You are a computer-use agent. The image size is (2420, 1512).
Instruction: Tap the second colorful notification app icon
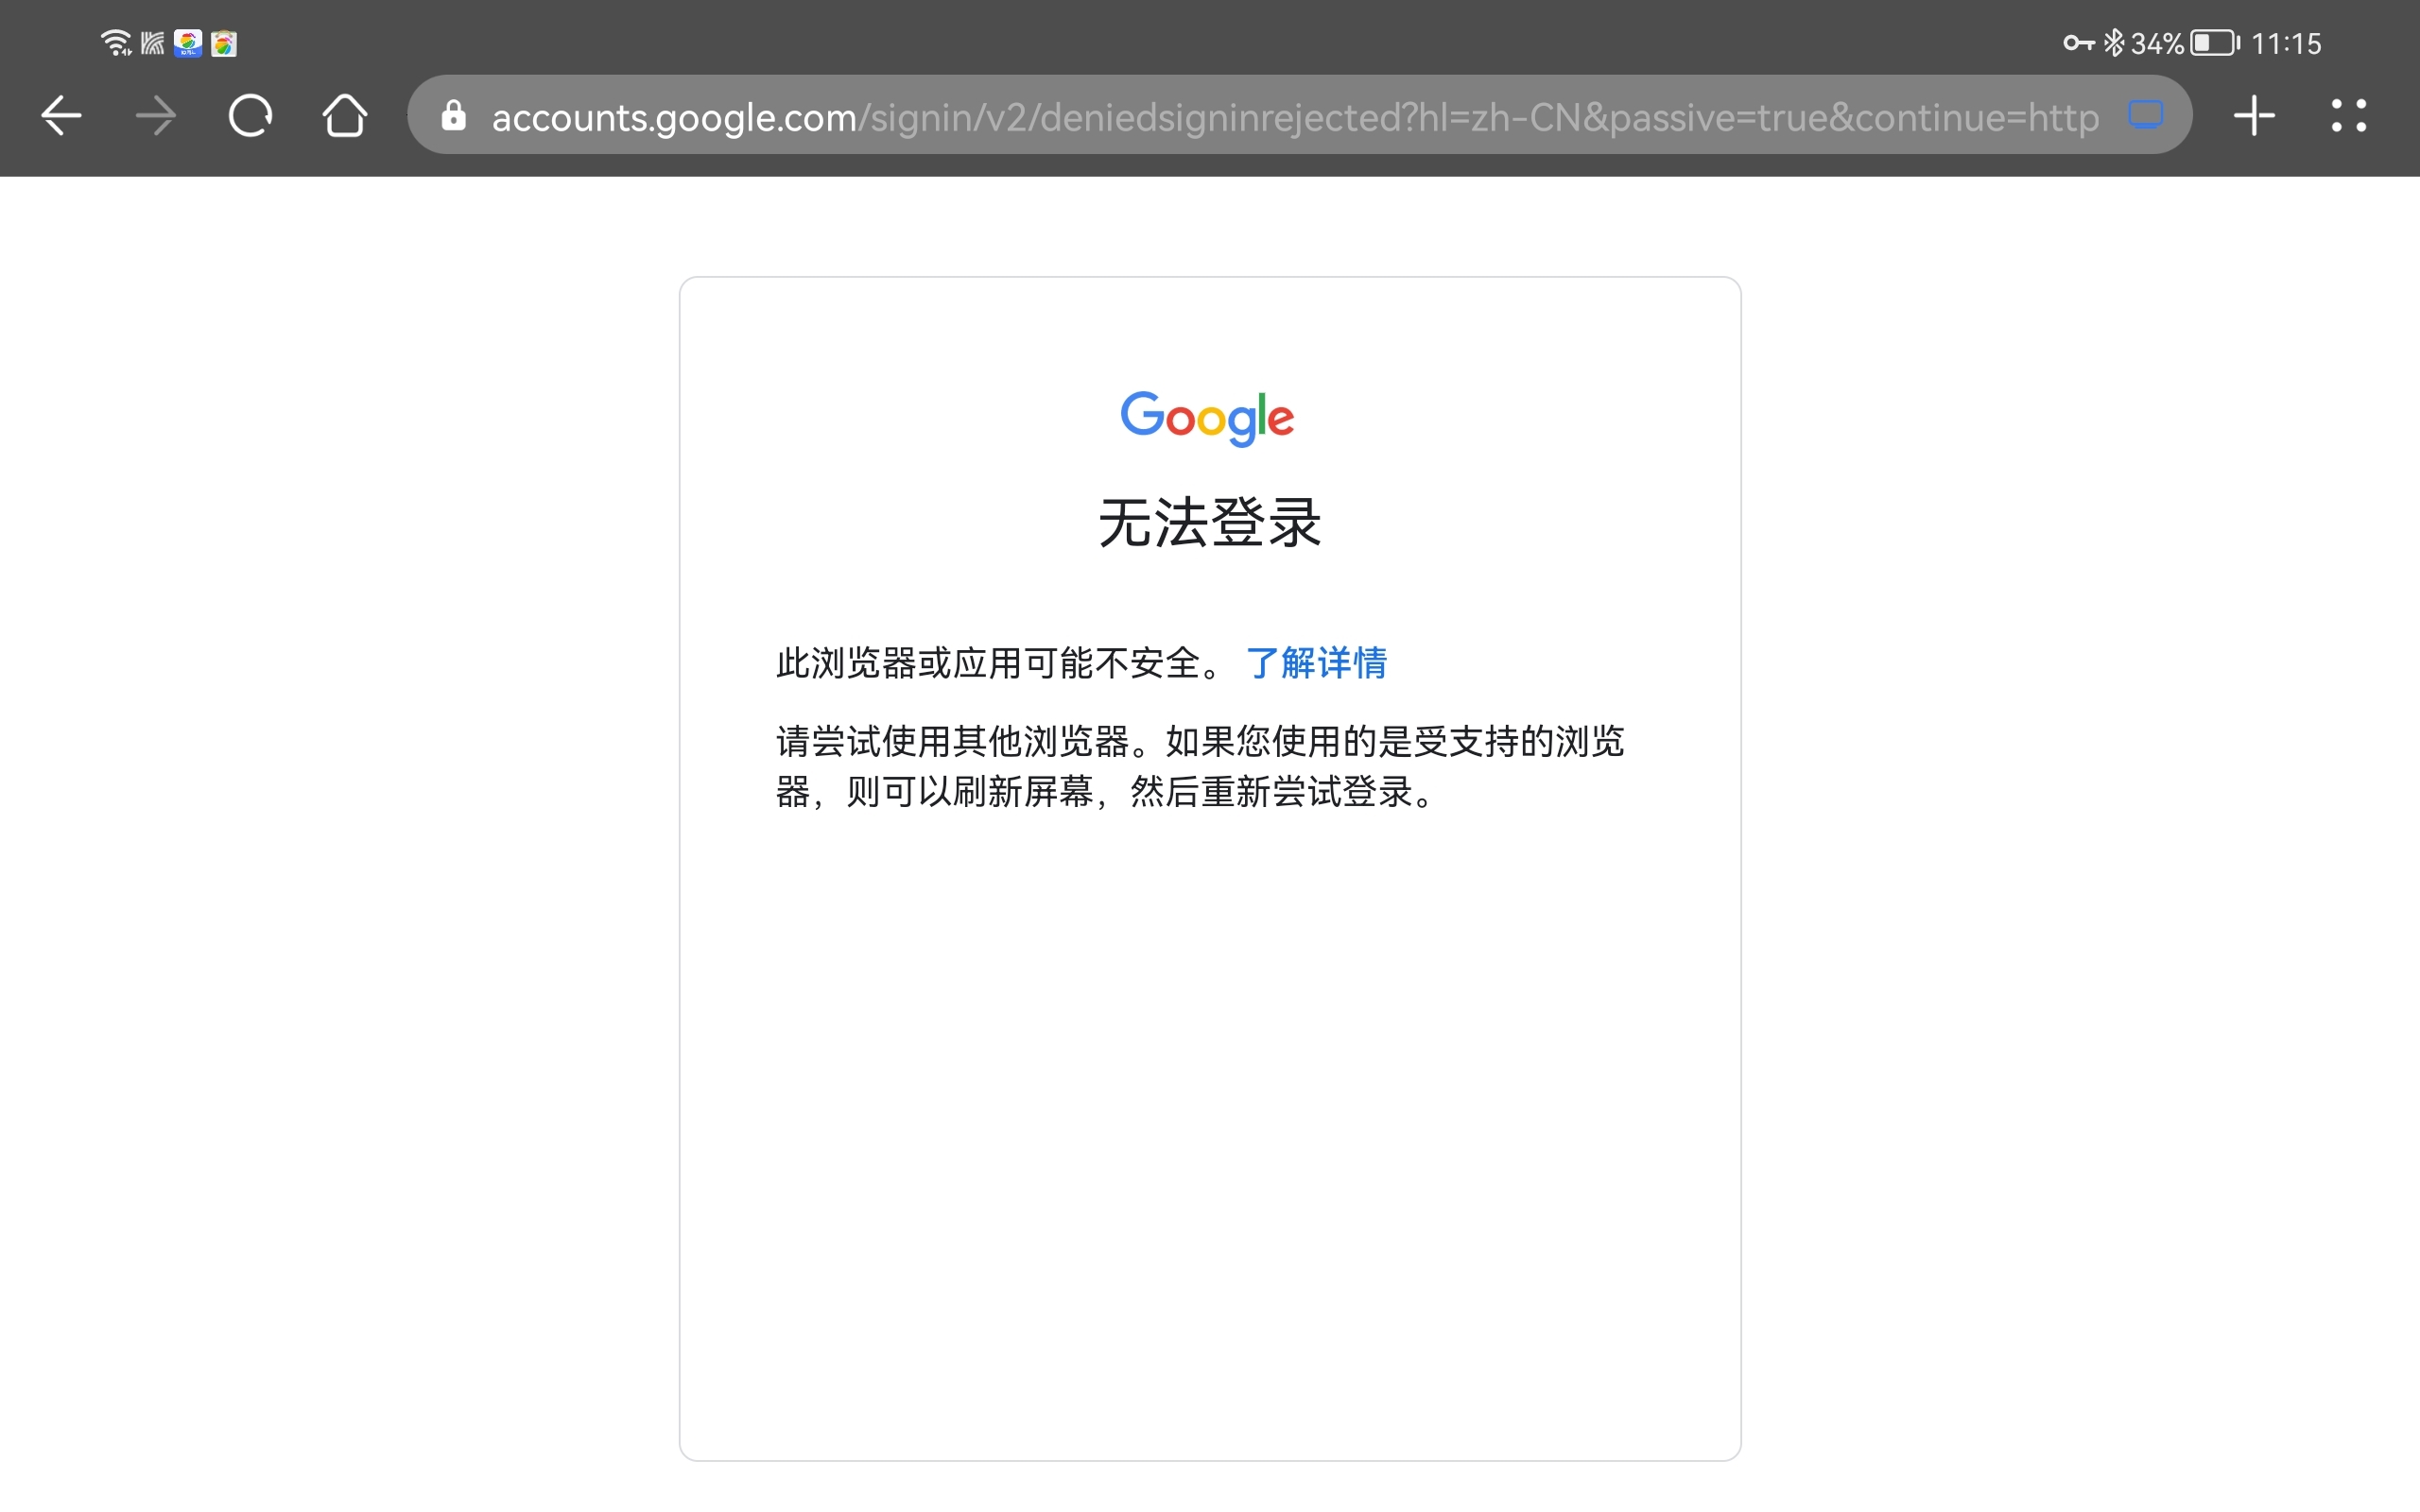(224, 44)
